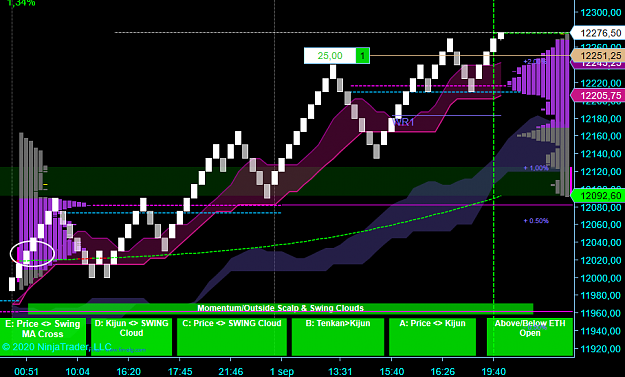Select the '1 sep' date axis label

pos(282,372)
